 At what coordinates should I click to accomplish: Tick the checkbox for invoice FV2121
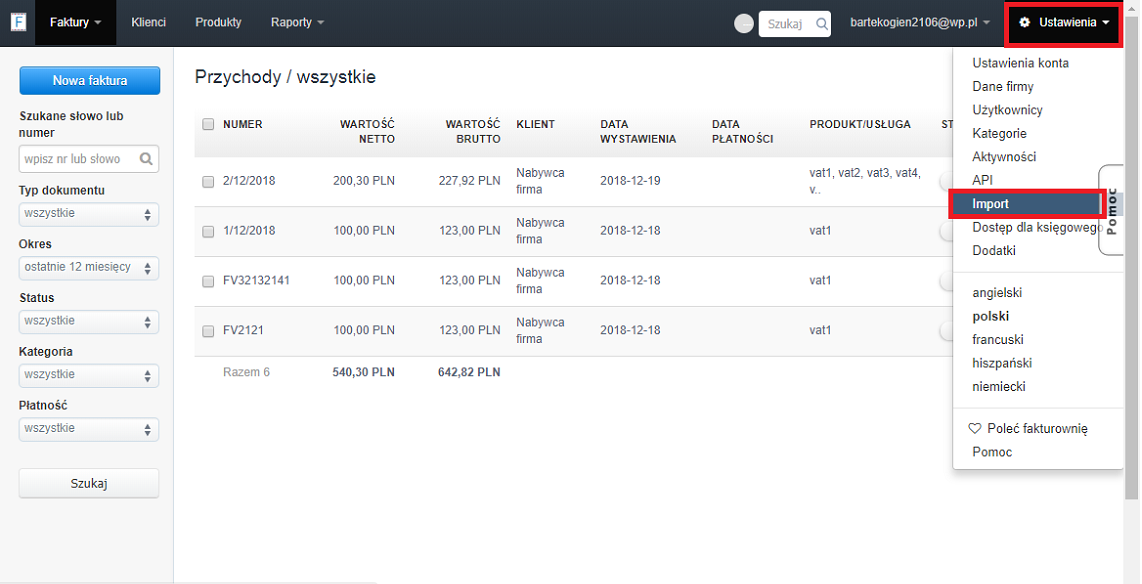208,331
